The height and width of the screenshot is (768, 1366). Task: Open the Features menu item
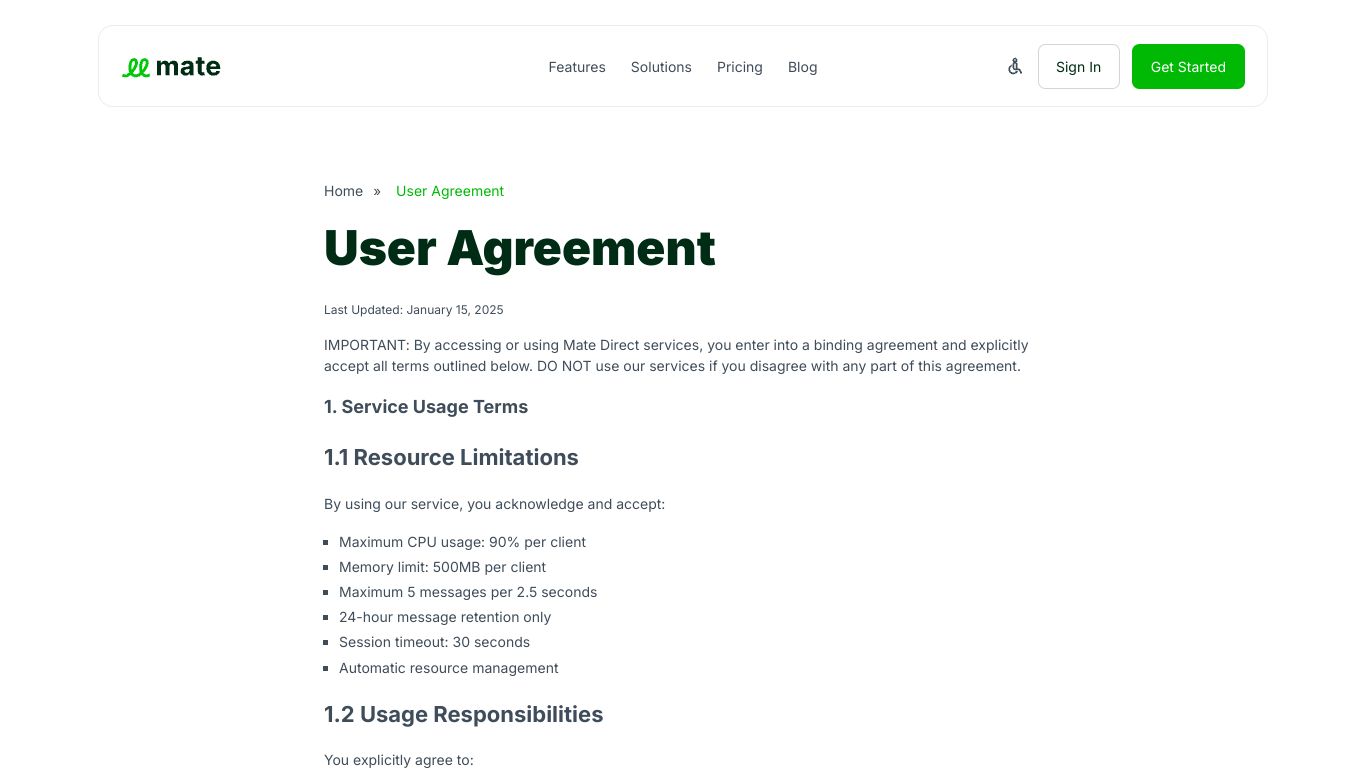coord(577,67)
